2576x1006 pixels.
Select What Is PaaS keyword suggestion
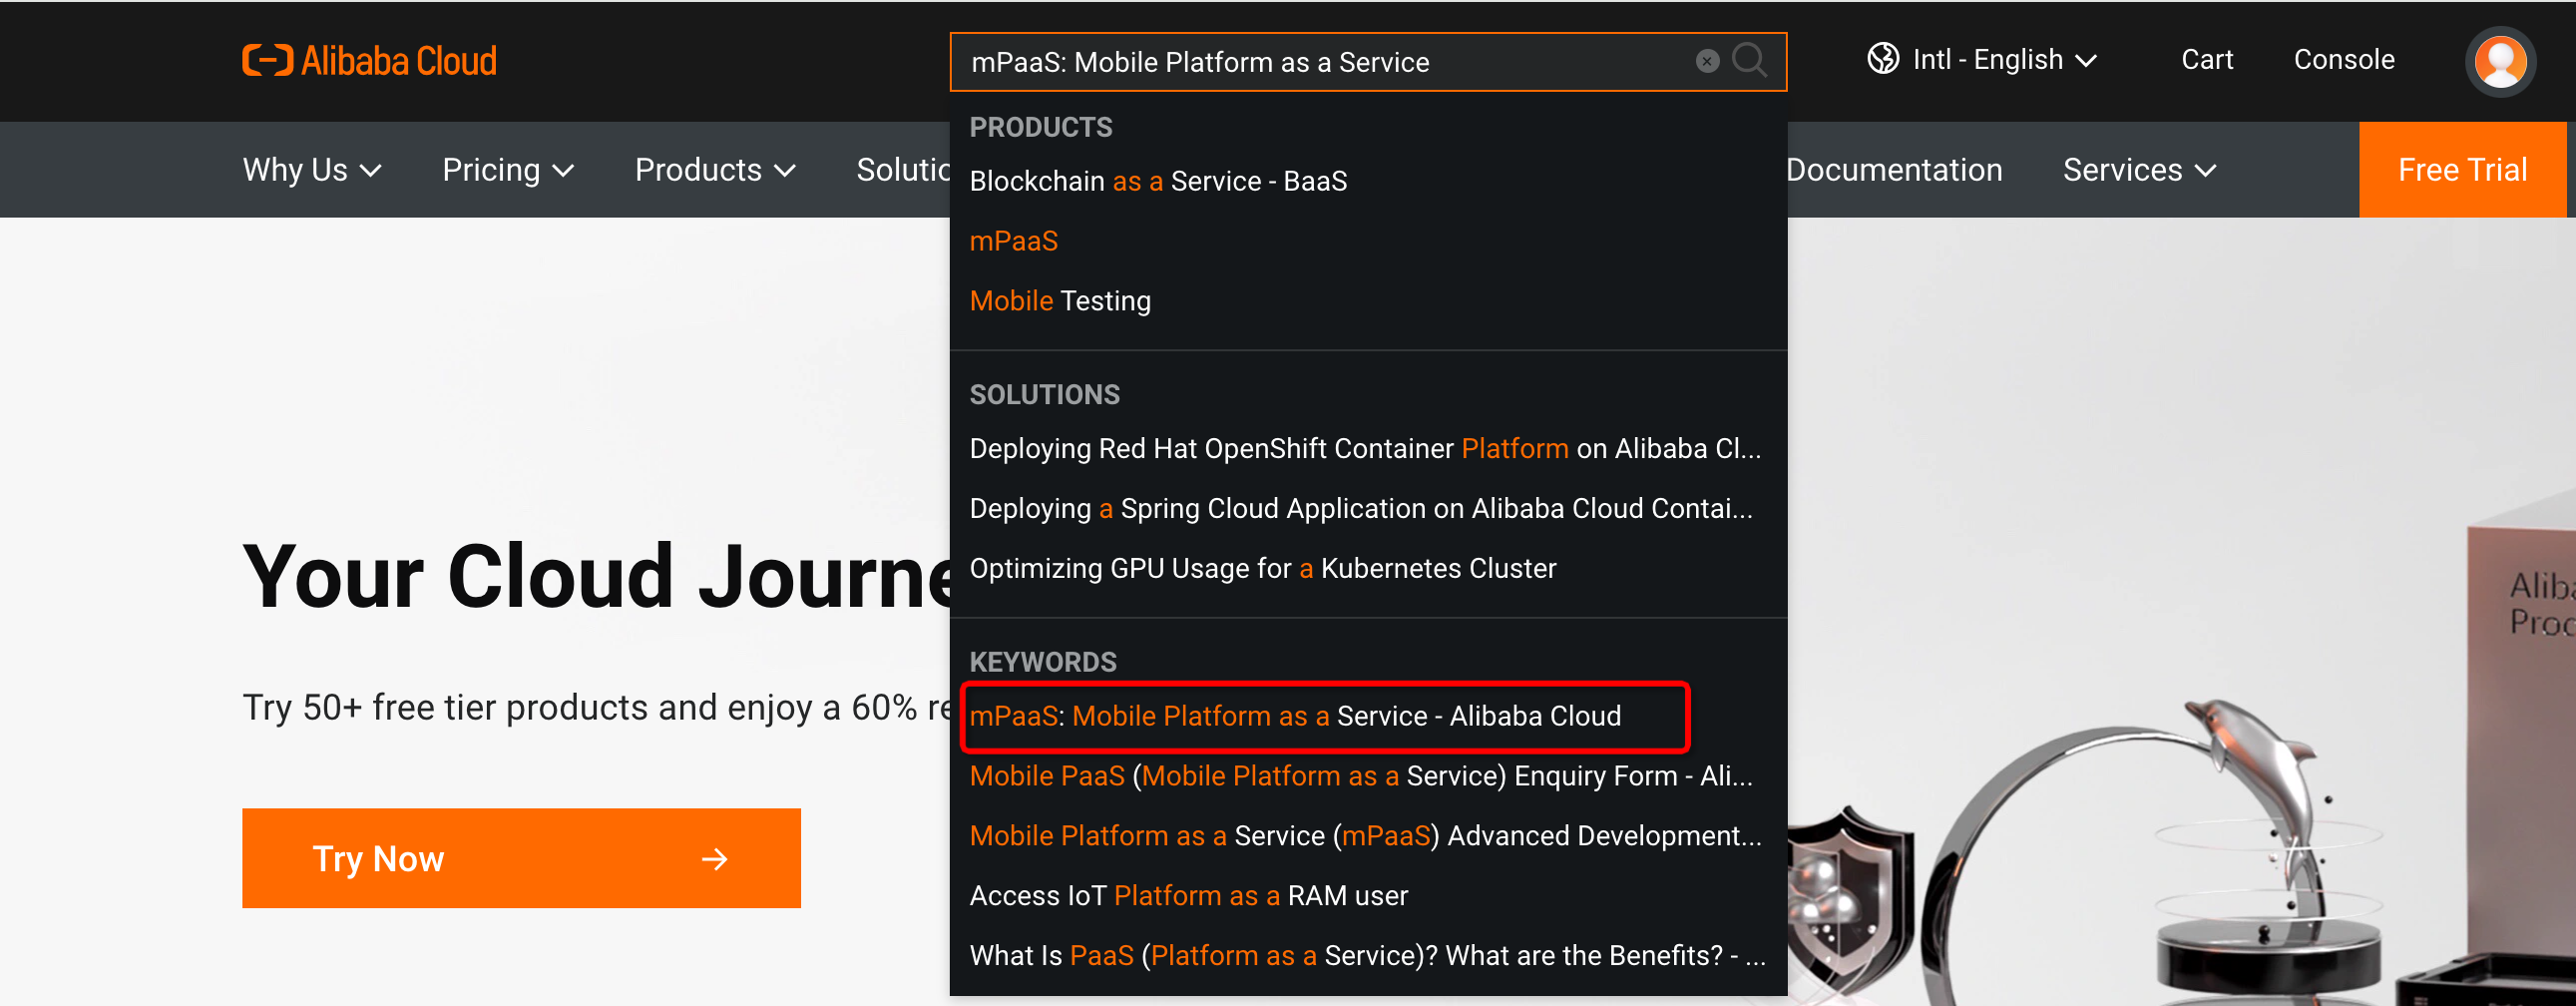(1368, 956)
